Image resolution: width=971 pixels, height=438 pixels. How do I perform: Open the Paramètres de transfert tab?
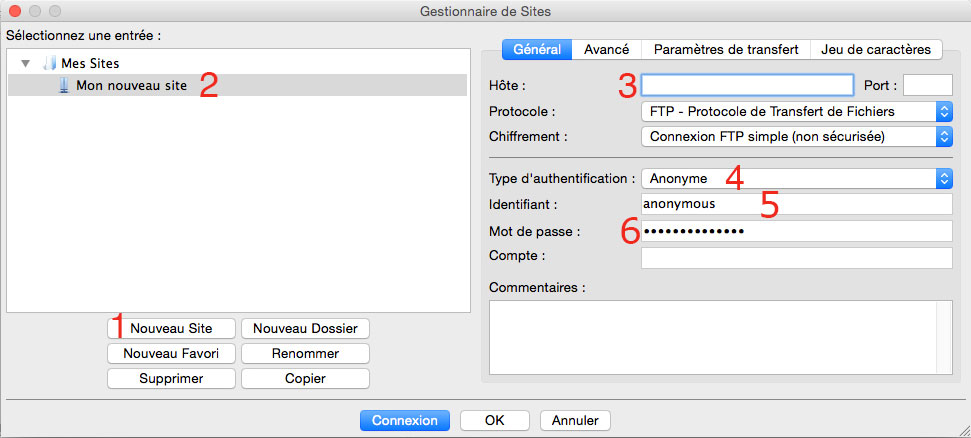[x=726, y=50]
